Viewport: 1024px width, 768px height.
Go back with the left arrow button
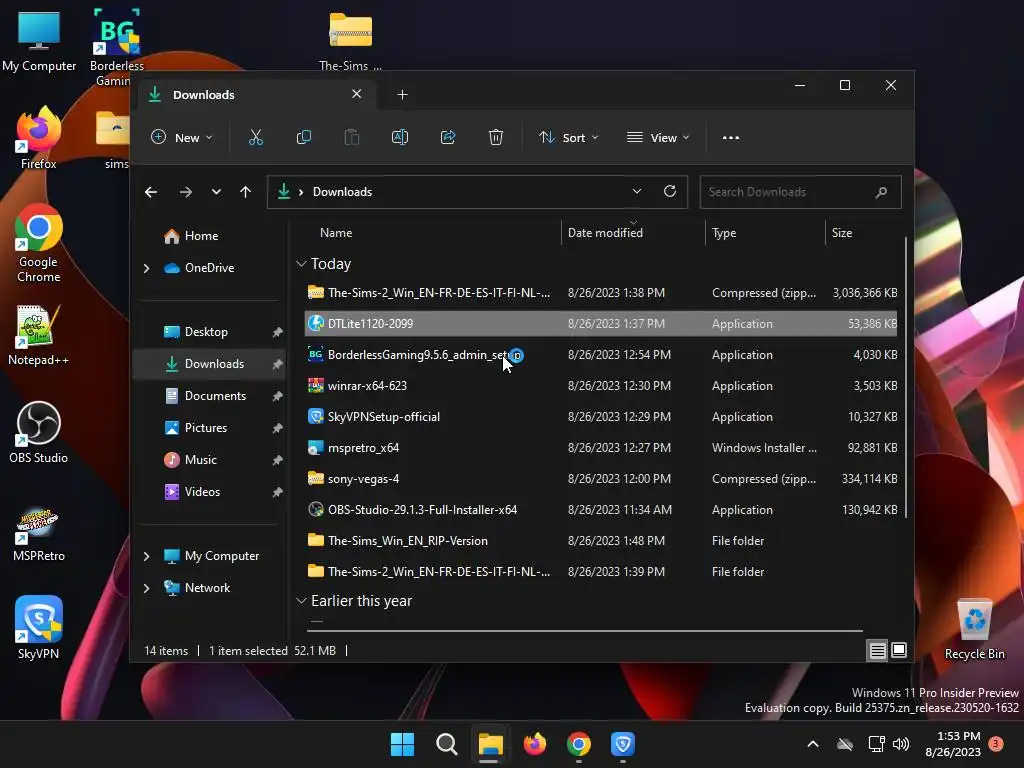coord(151,192)
